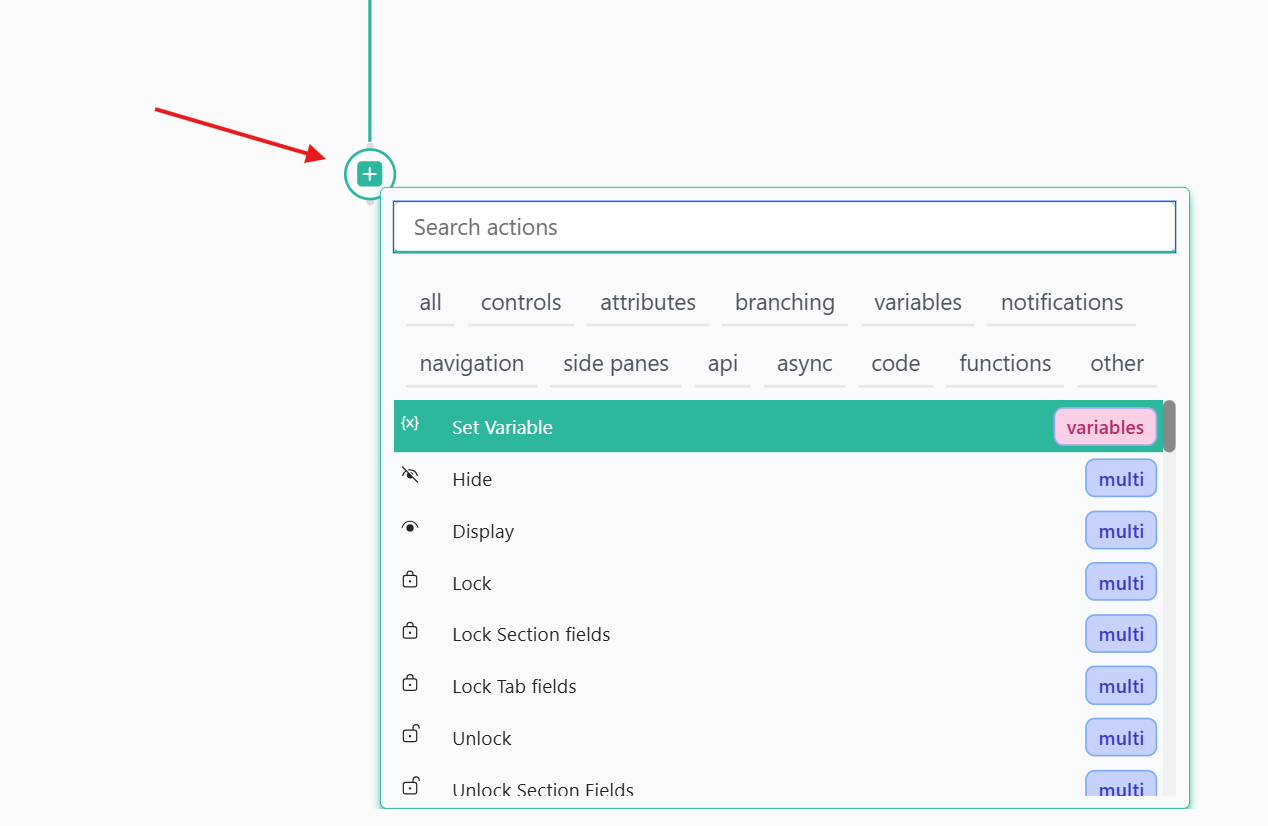Filter actions by variables tab
The image size is (1268, 826).
tap(918, 303)
